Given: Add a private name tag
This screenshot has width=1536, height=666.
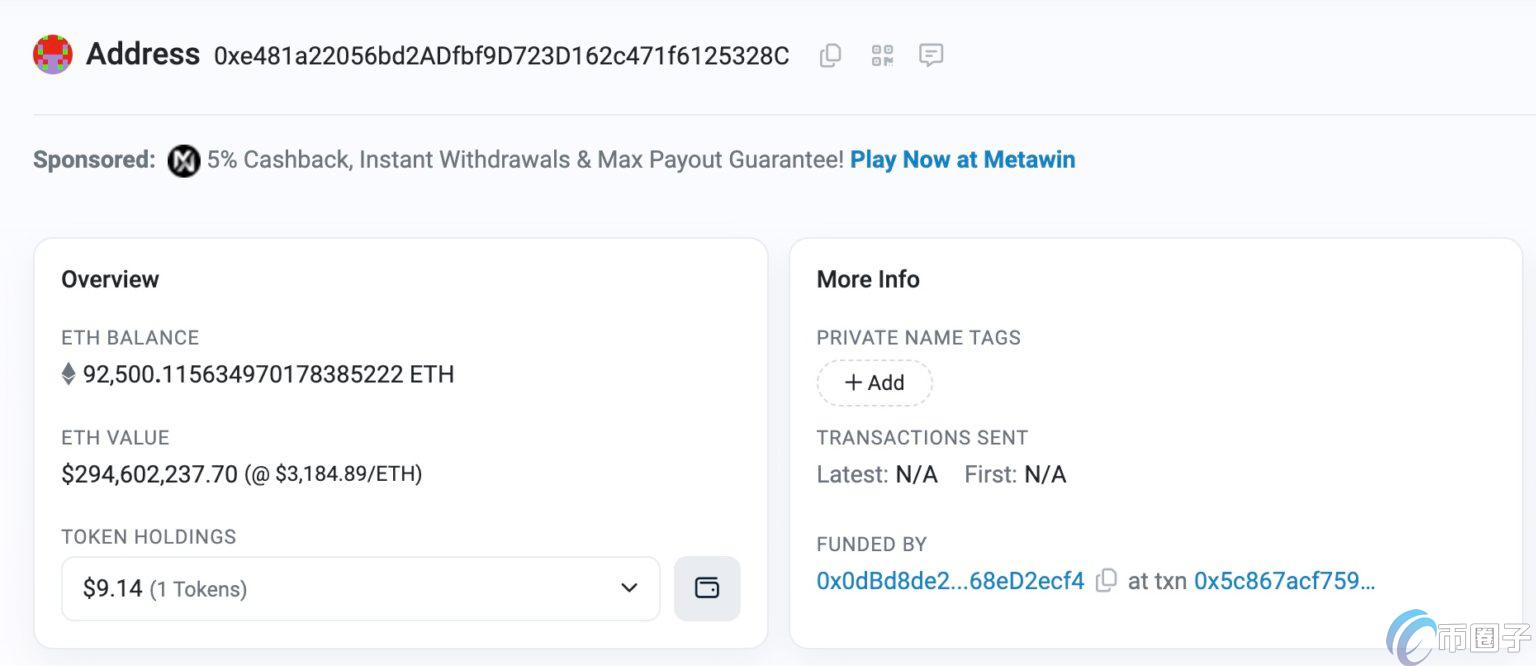Looking at the screenshot, I should [874, 383].
